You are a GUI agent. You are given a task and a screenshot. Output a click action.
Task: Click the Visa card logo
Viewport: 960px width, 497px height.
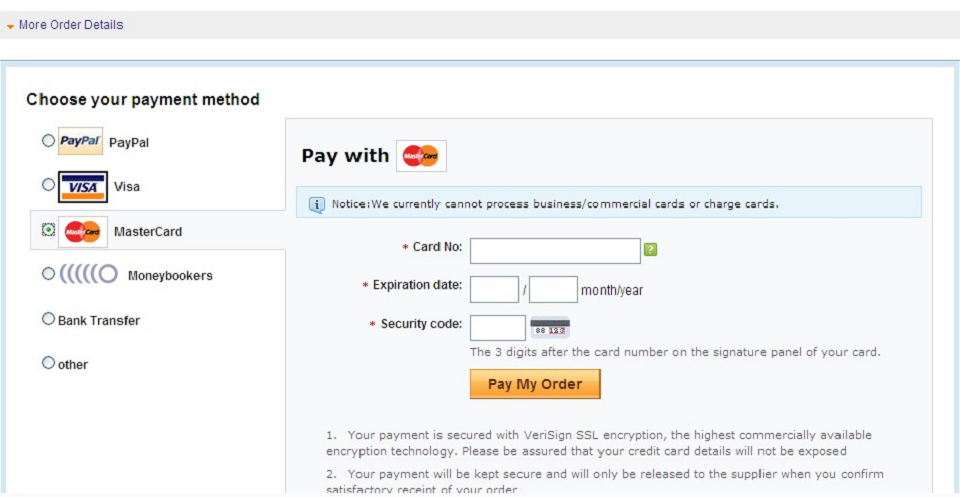pyautogui.click(x=83, y=187)
